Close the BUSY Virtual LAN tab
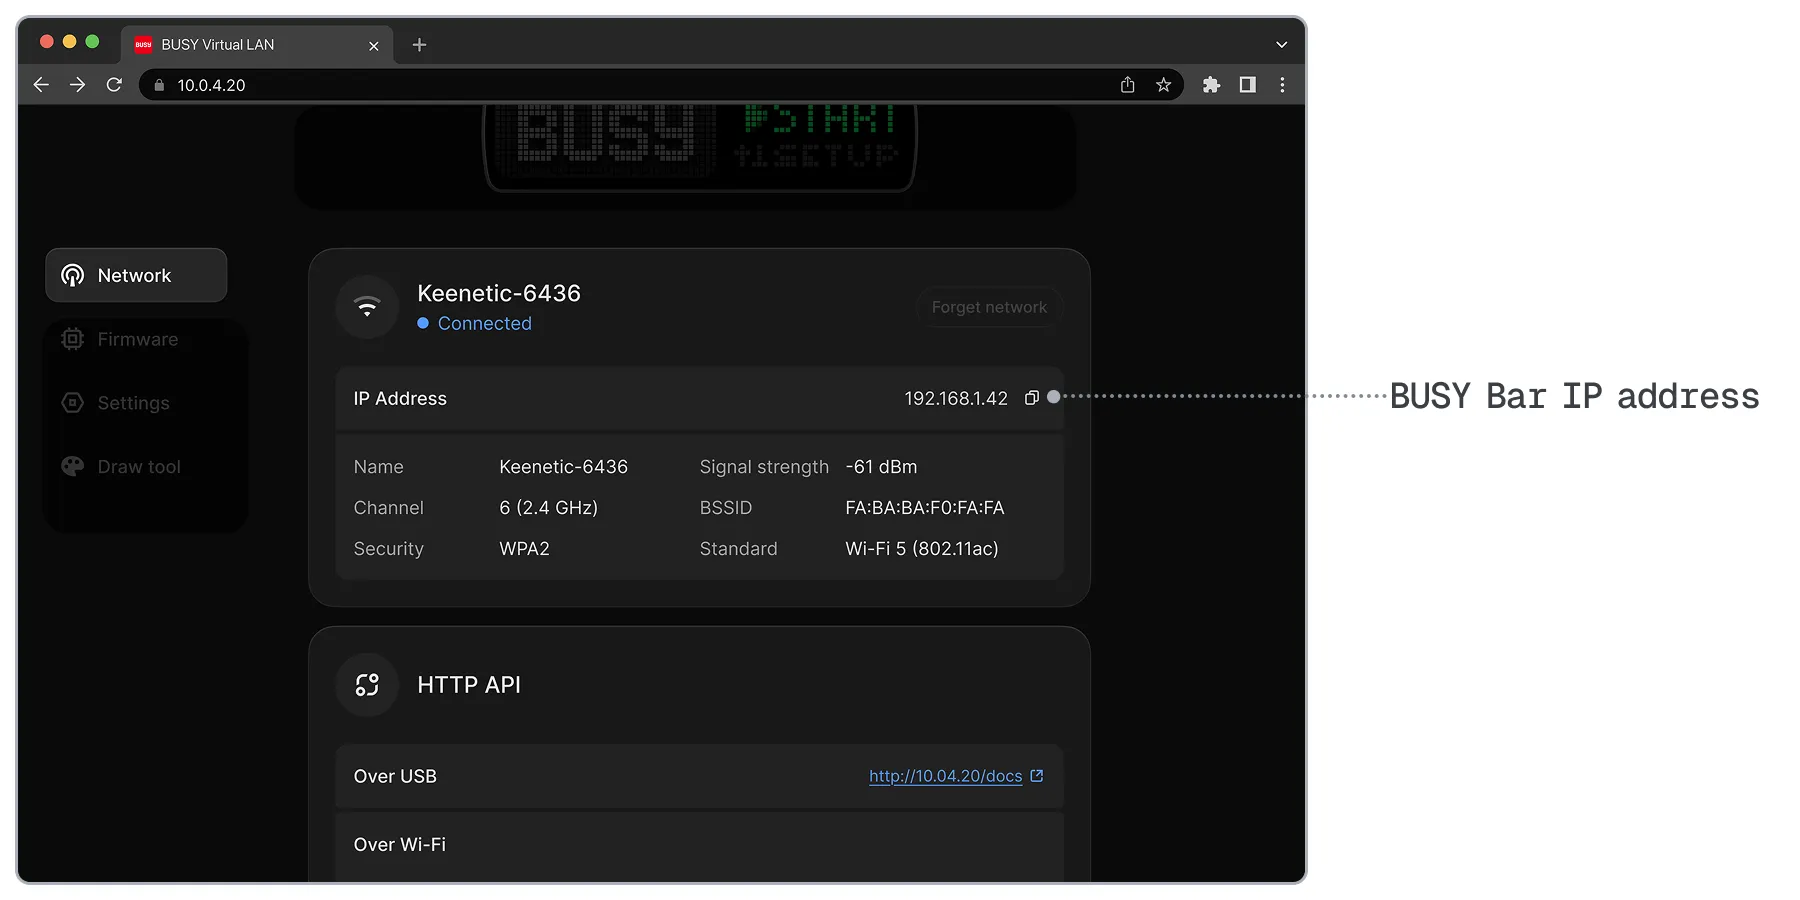 pos(374,46)
